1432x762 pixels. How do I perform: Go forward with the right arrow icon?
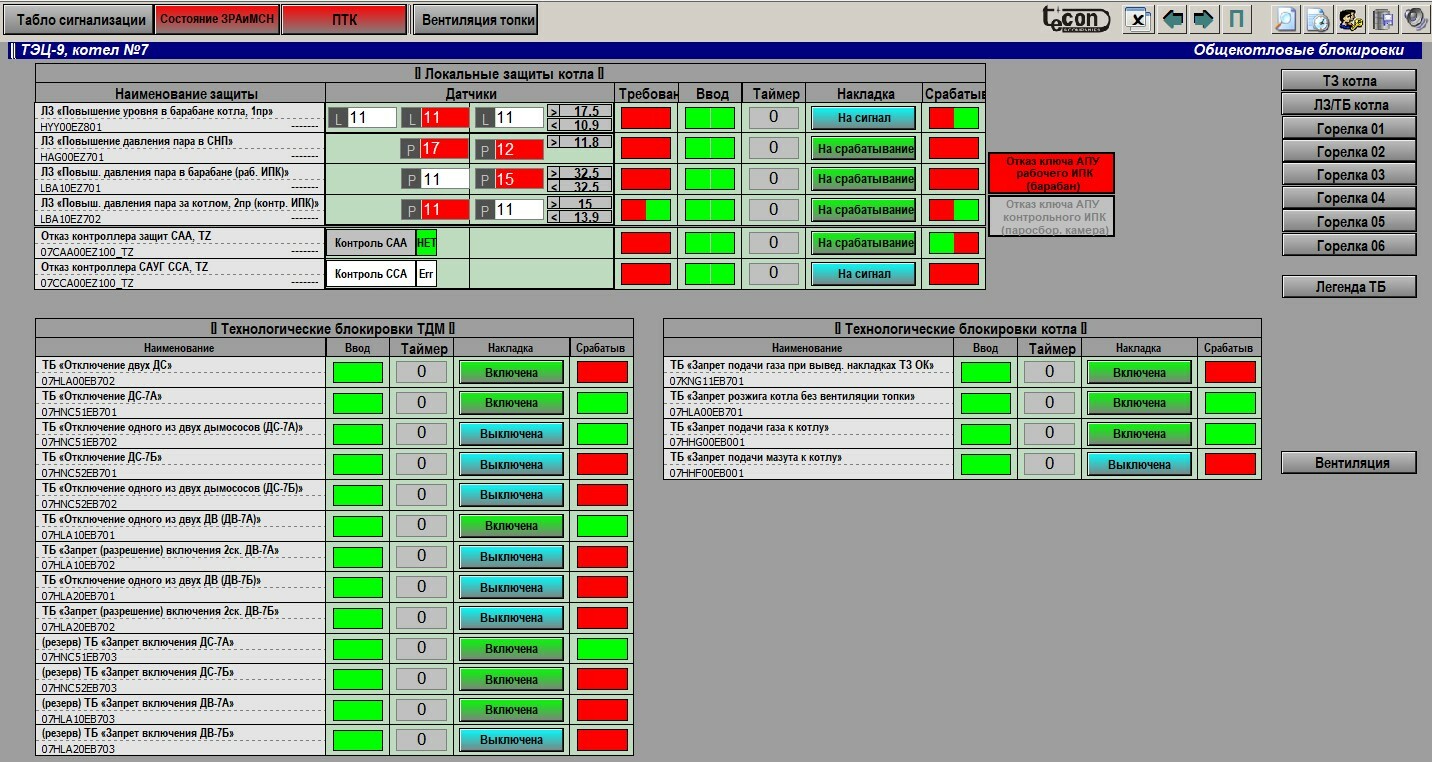click(1203, 19)
